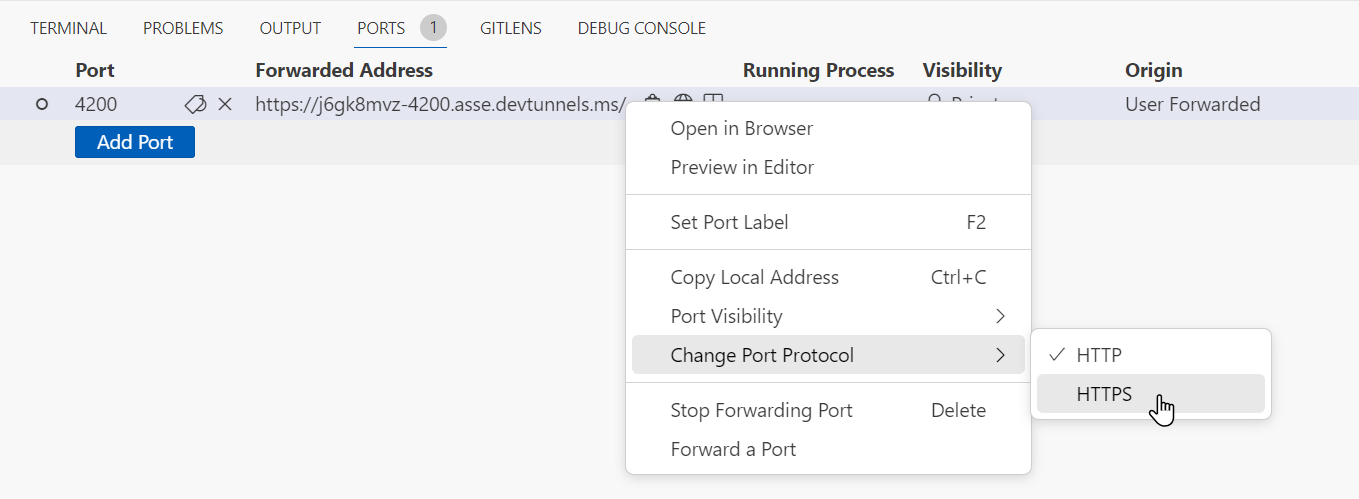Switch to the PROBLEMS tab
This screenshot has height=499, width=1359.
[x=183, y=28]
